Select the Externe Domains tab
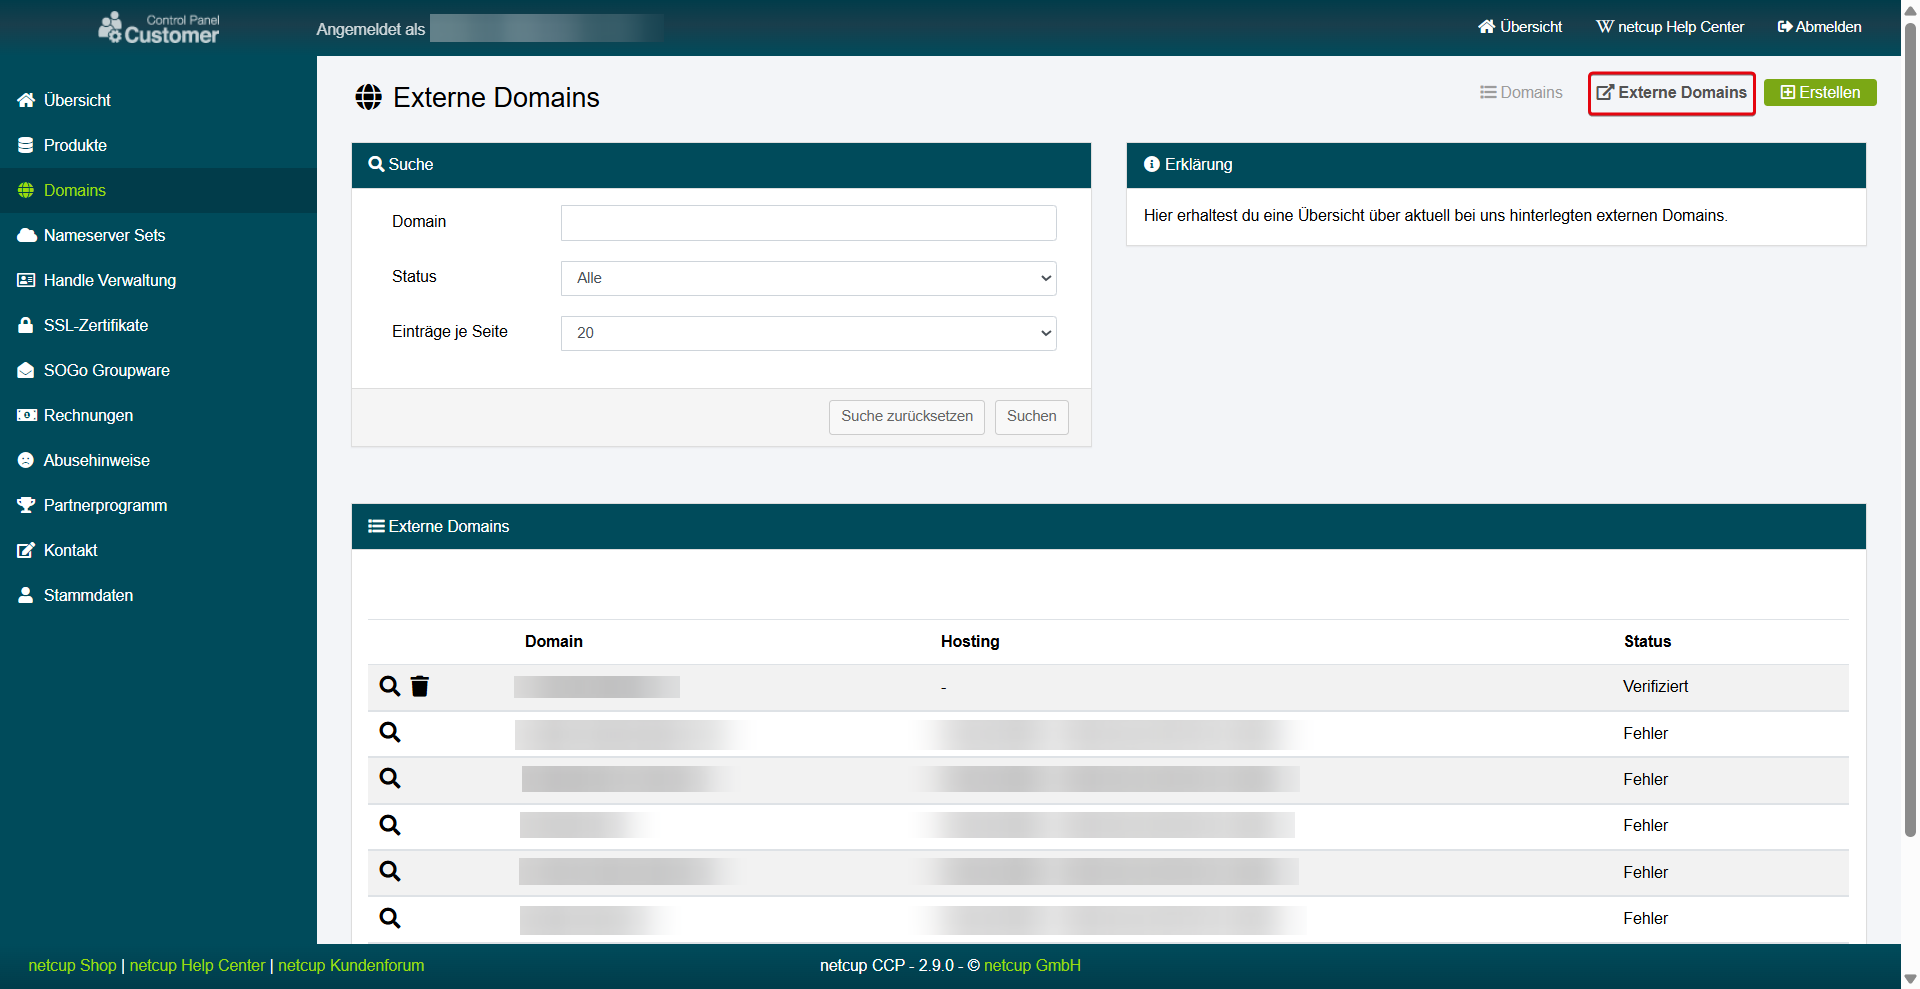Viewport: 1920px width, 989px height. click(x=1671, y=92)
